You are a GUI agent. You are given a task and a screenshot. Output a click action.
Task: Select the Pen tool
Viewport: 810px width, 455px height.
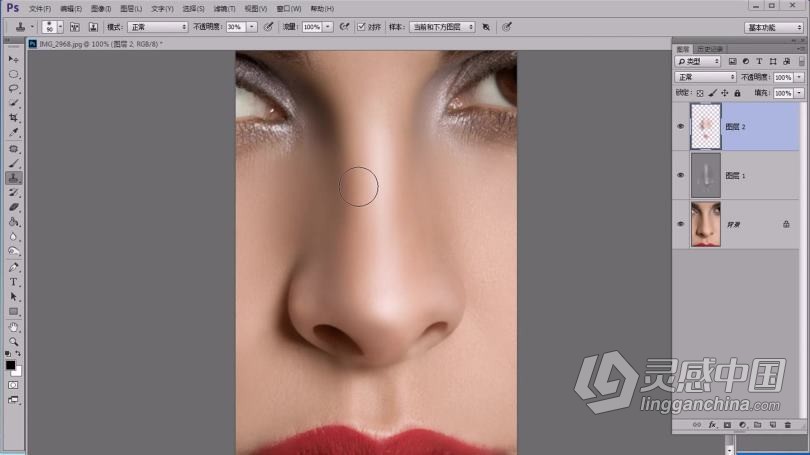tap(13, 268)
